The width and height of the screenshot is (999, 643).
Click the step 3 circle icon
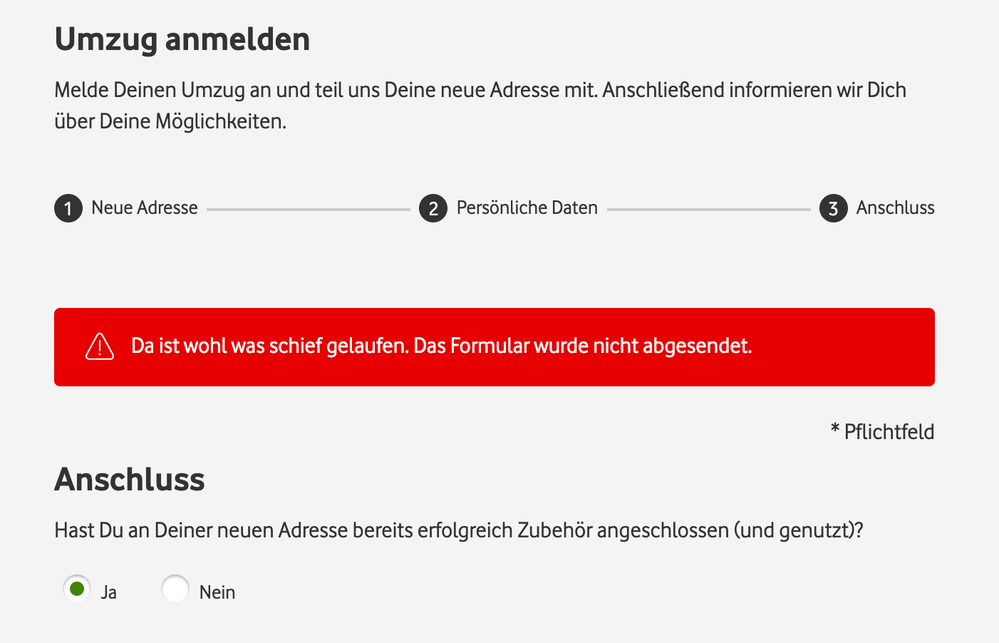833,209
